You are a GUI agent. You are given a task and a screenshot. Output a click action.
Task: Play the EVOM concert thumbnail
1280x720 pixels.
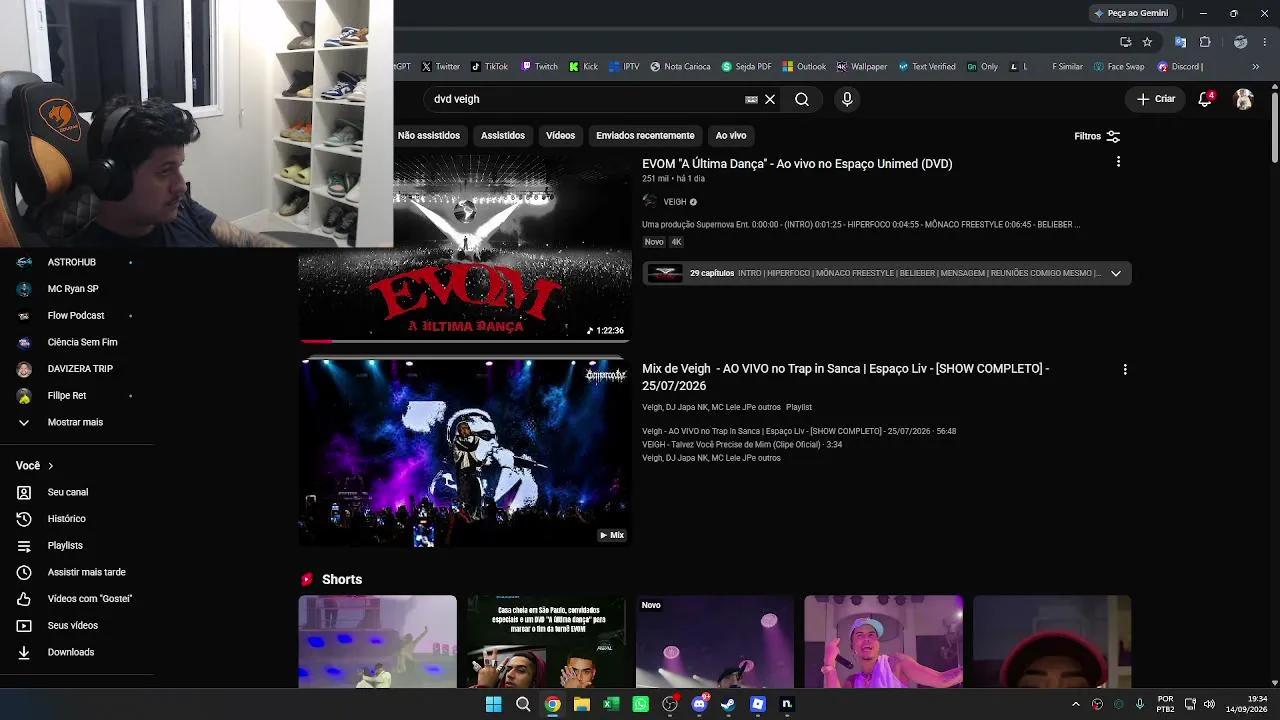tap(464, 249)
